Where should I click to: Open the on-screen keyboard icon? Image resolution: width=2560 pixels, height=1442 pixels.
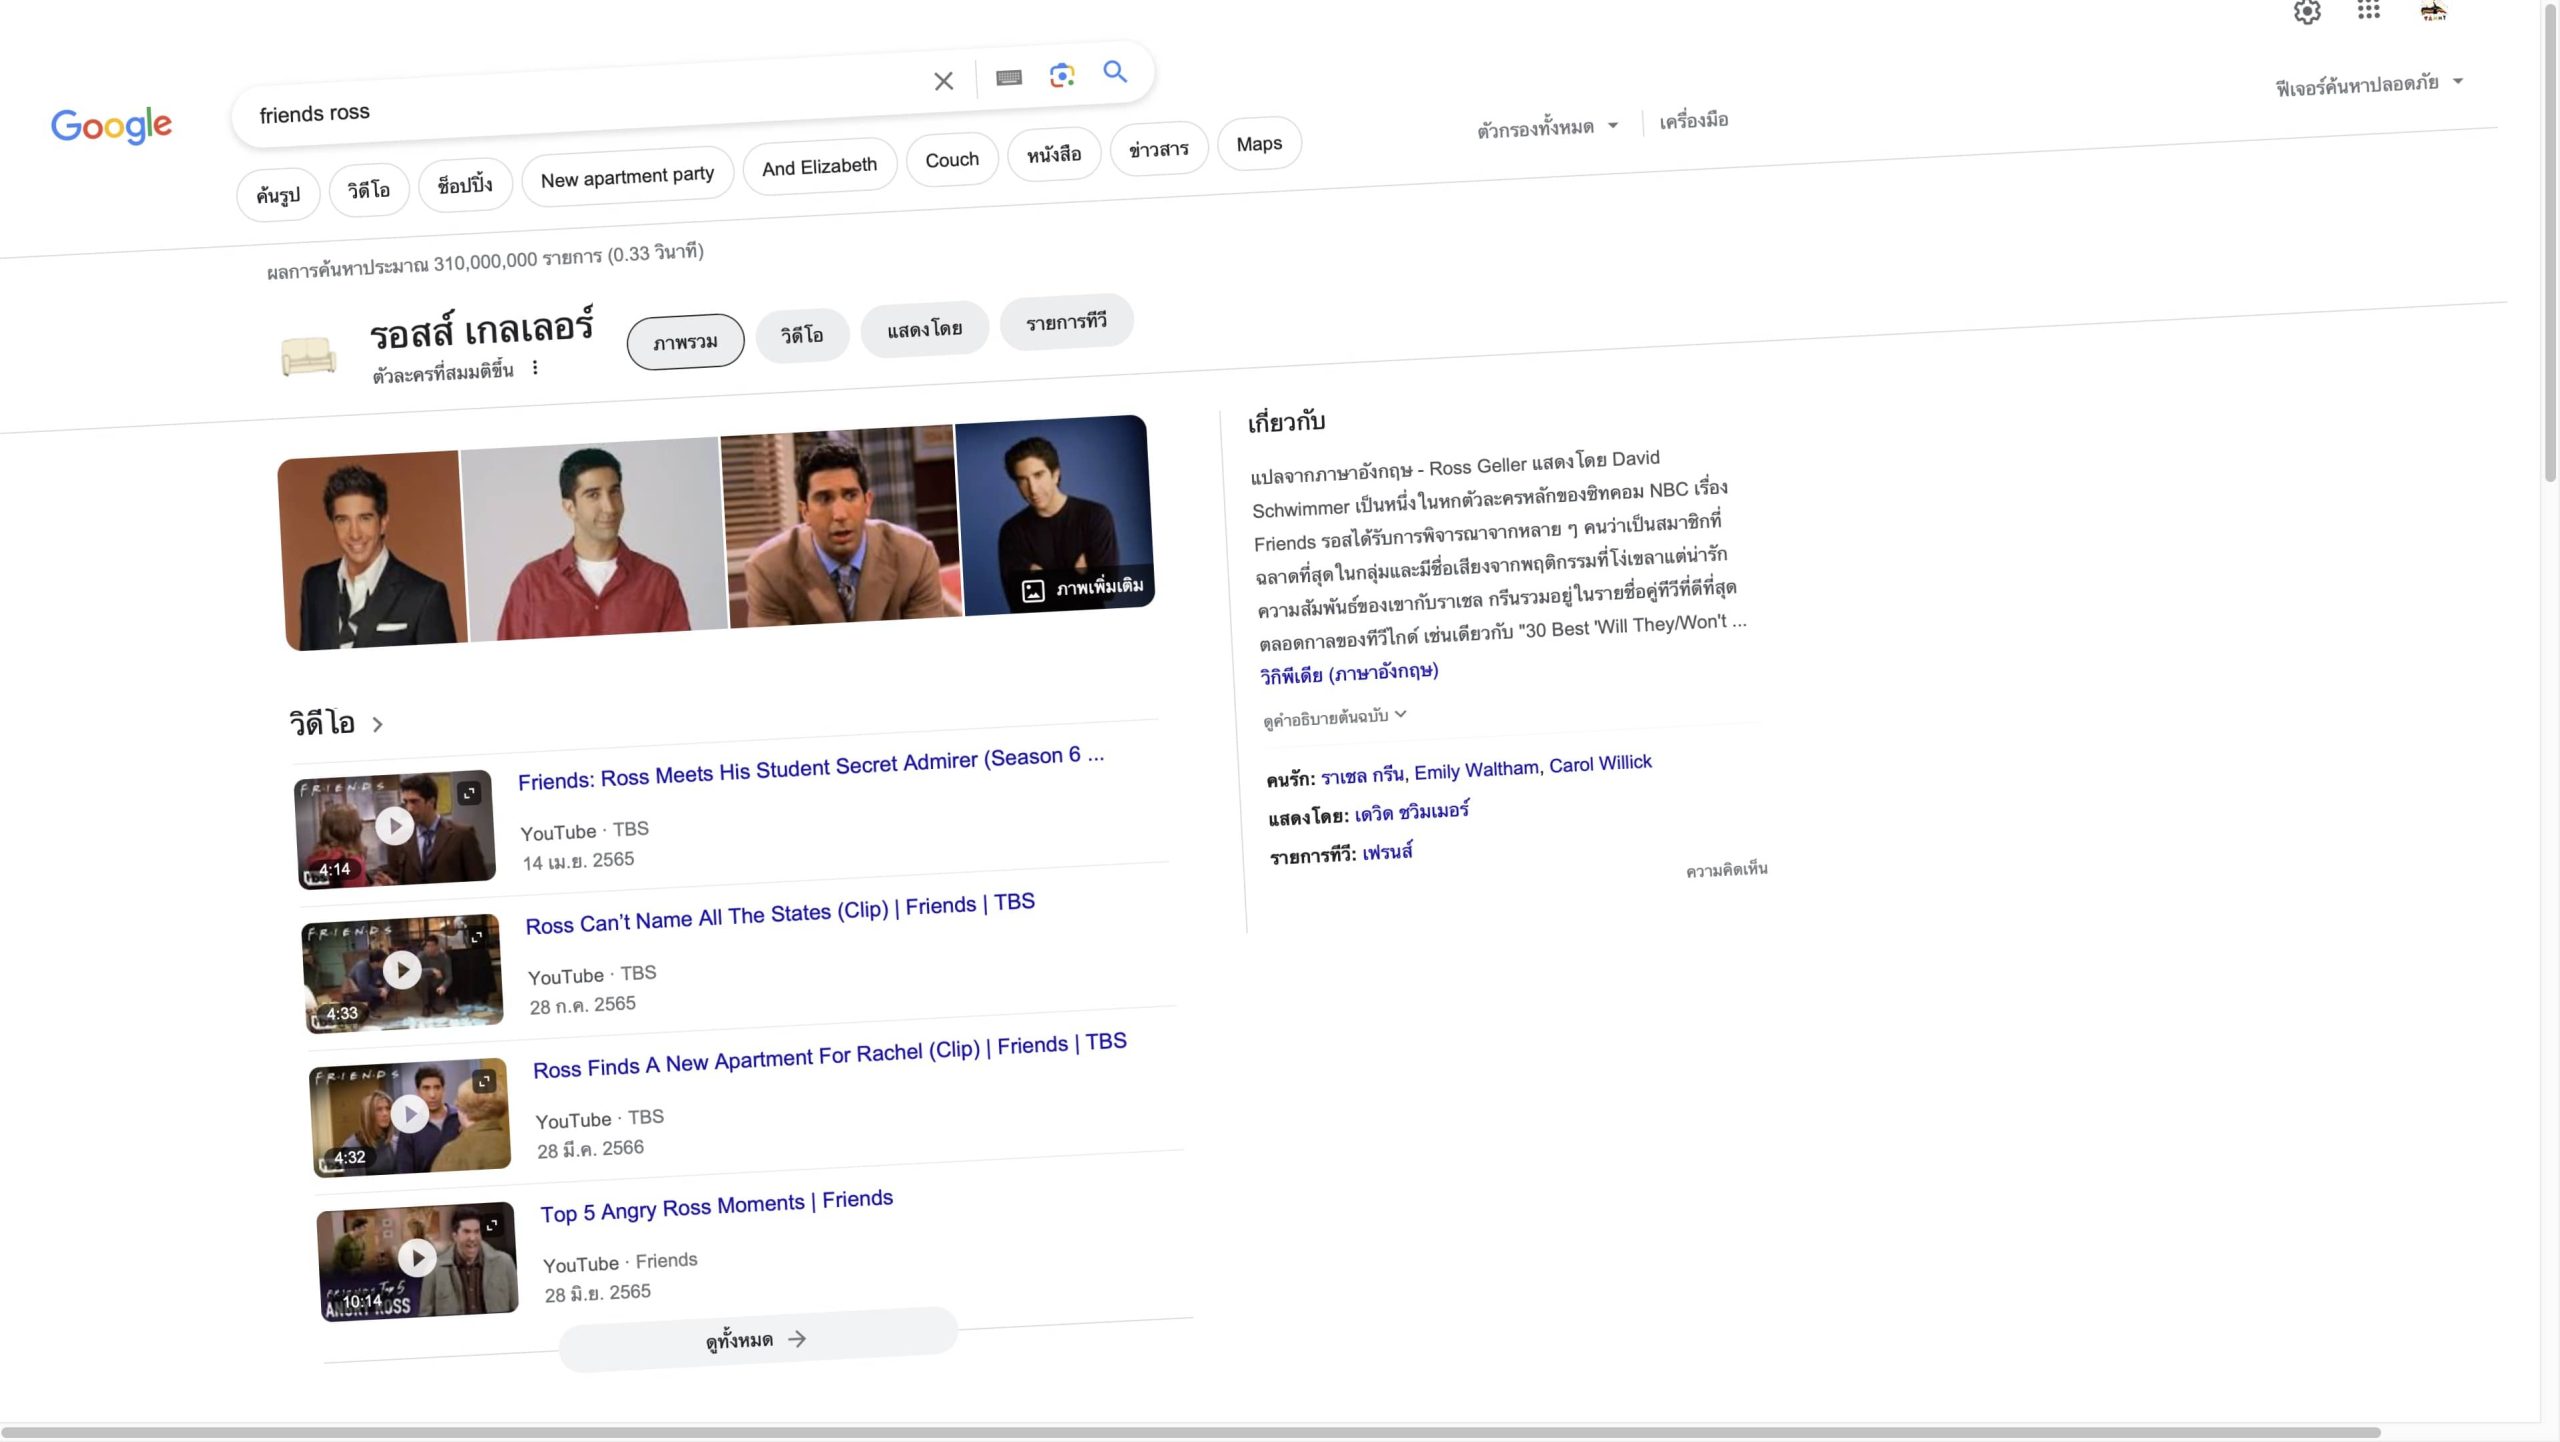point(1008,78)
